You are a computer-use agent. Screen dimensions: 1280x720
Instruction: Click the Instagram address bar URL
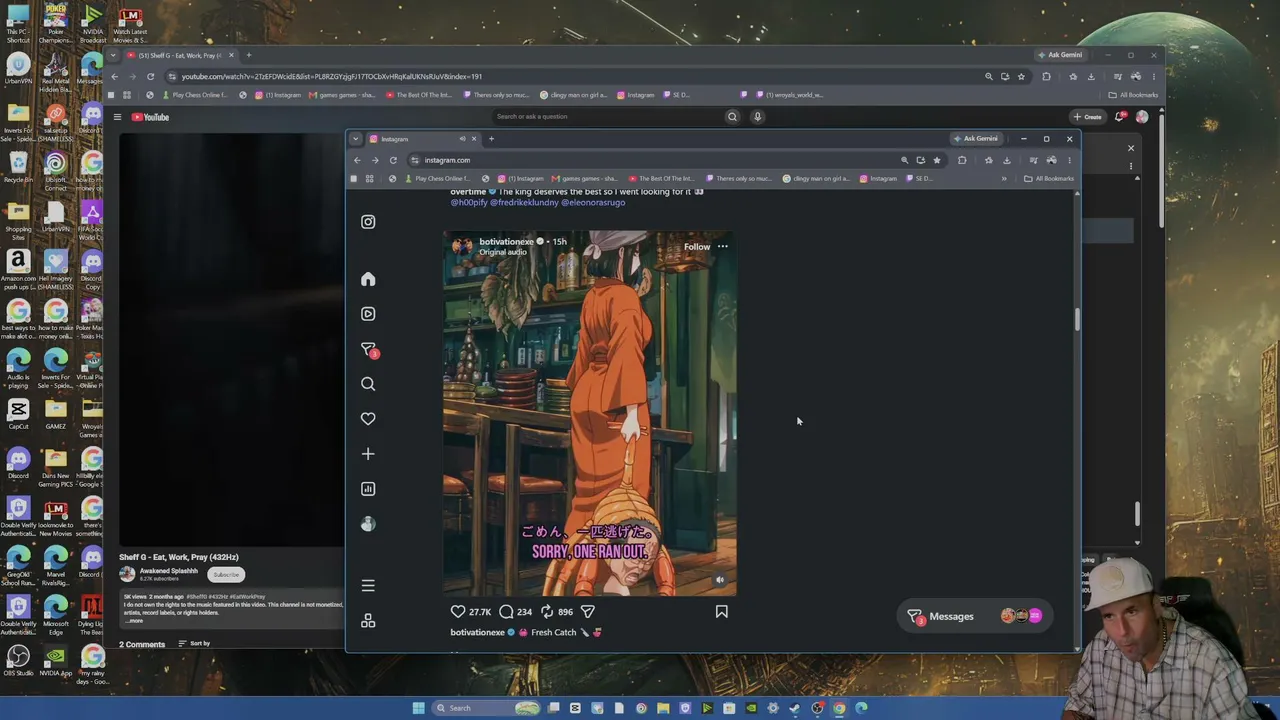[447, 160]
